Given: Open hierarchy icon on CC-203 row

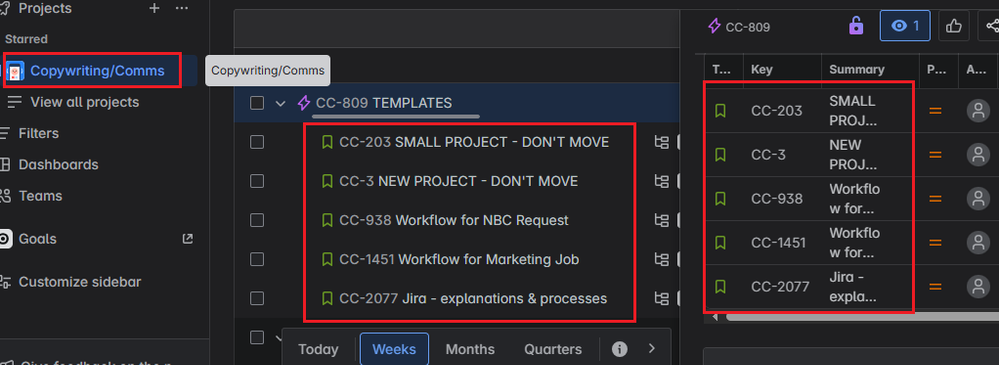Looking at the screenshot, I should (x=662, y=143).
